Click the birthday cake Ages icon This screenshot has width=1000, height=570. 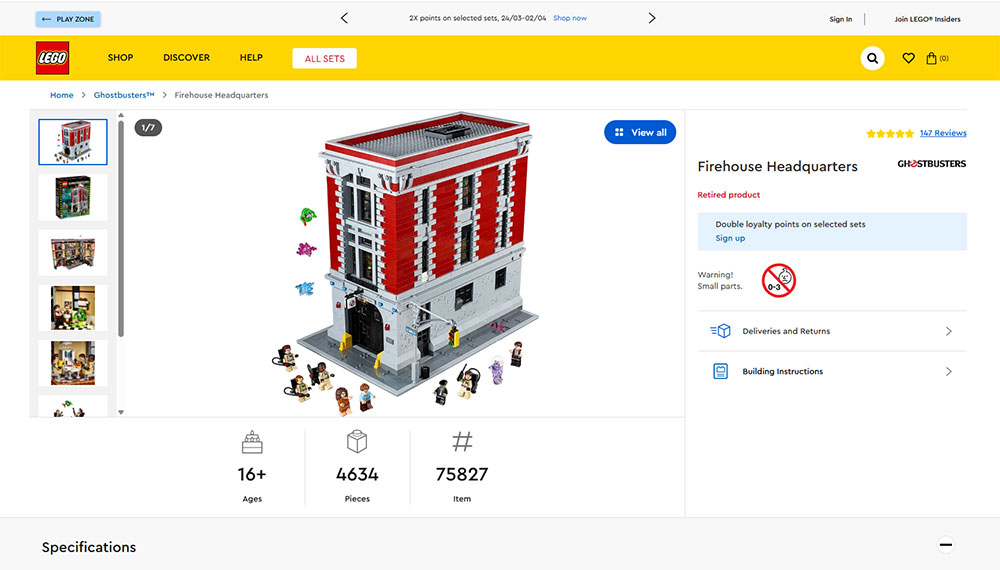(252, 442)
